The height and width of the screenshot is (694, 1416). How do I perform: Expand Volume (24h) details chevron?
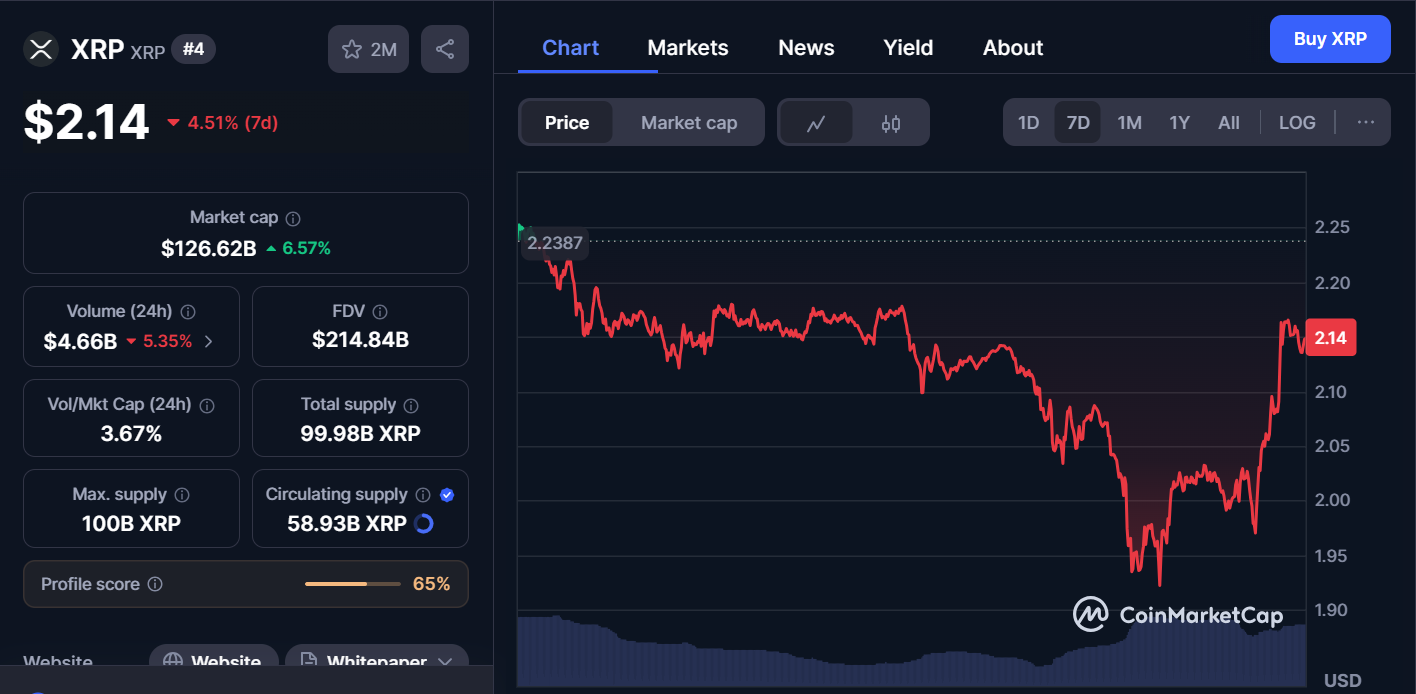[x=208, y=341]
